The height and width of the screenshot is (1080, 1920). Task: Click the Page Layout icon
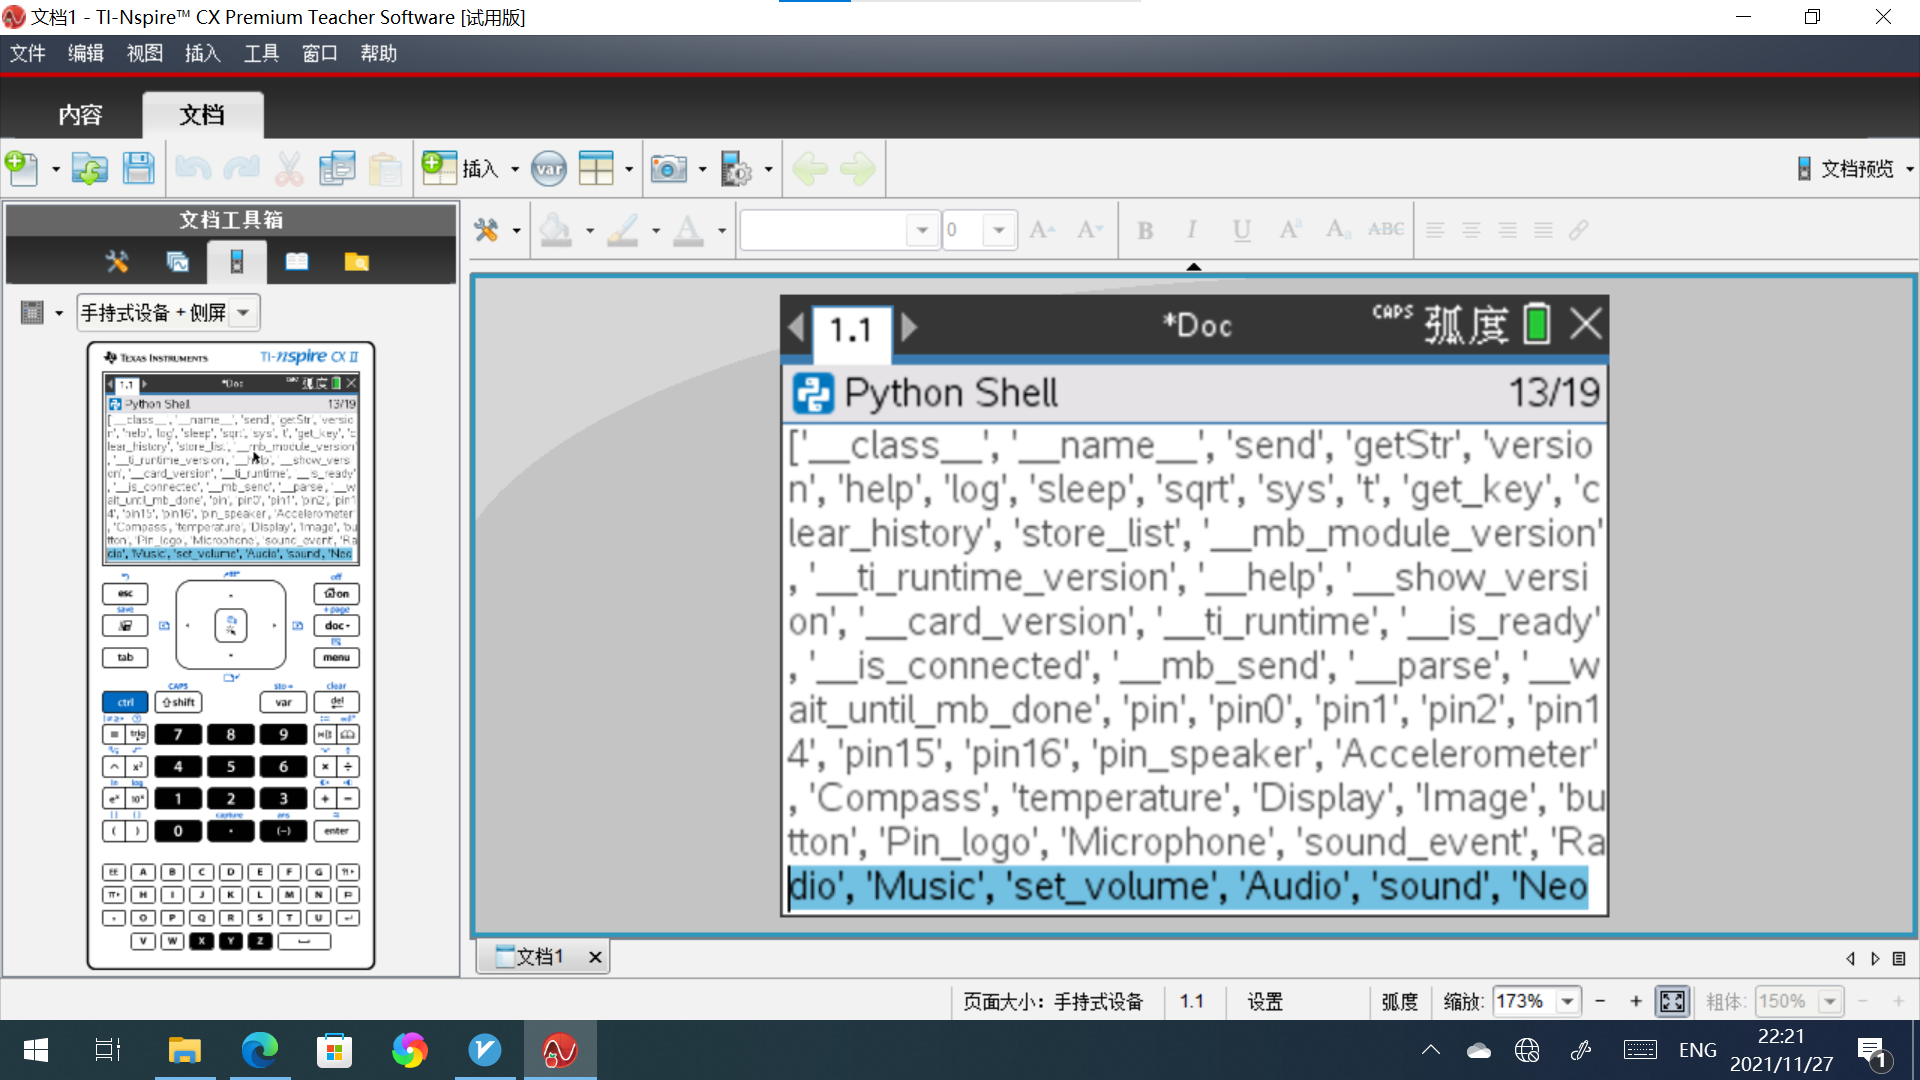(x=596, y=168)
